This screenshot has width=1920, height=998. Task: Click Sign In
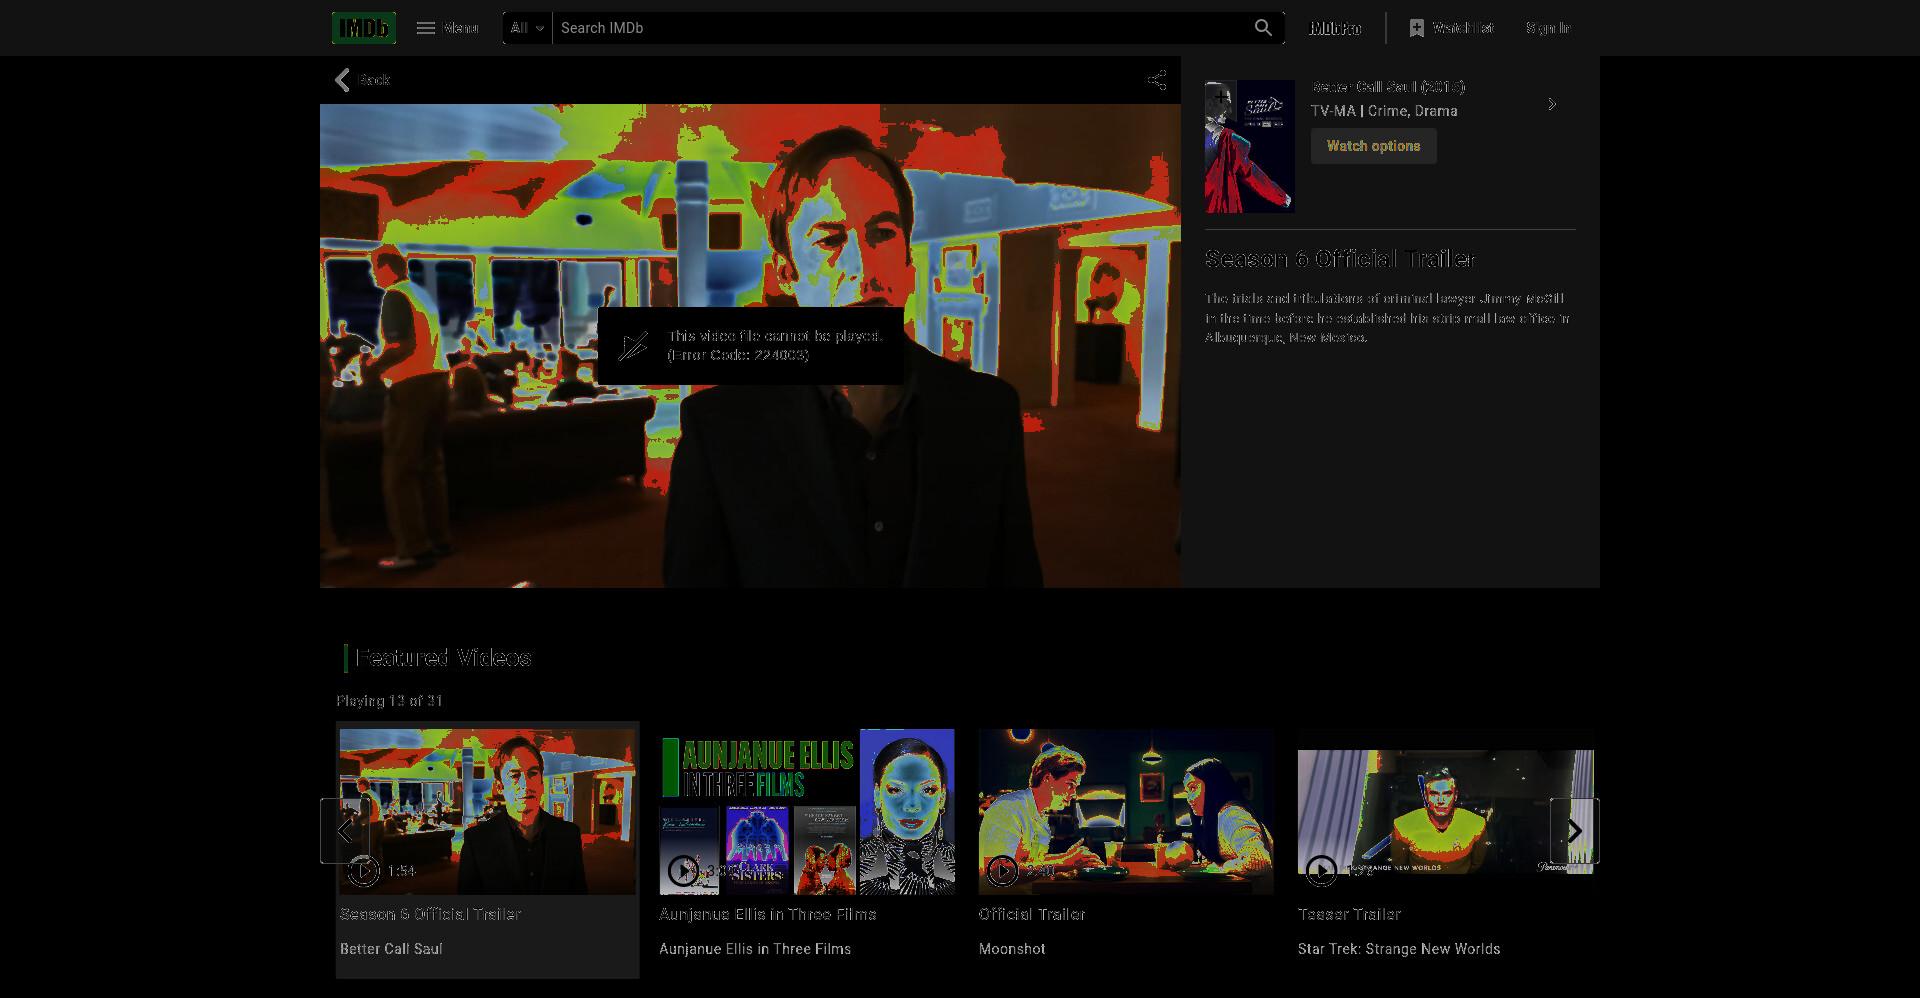[1548, 28]
